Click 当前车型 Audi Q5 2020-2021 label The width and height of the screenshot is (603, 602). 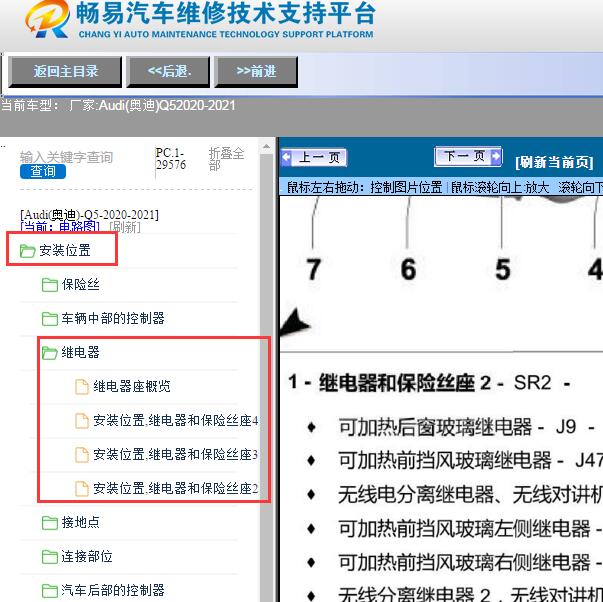click(x=118, y=106)
